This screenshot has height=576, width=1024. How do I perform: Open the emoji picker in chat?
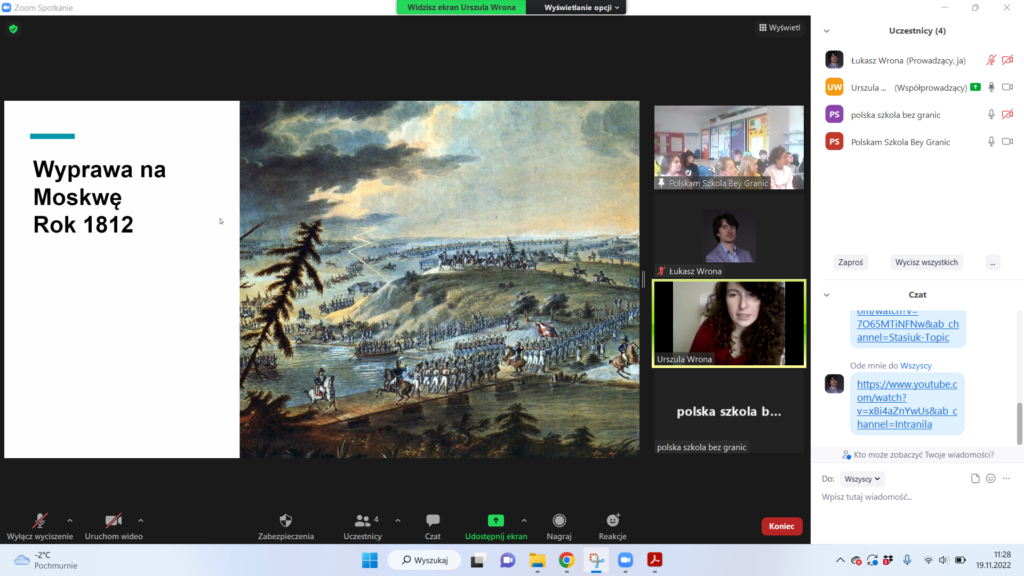pos(991,479)
